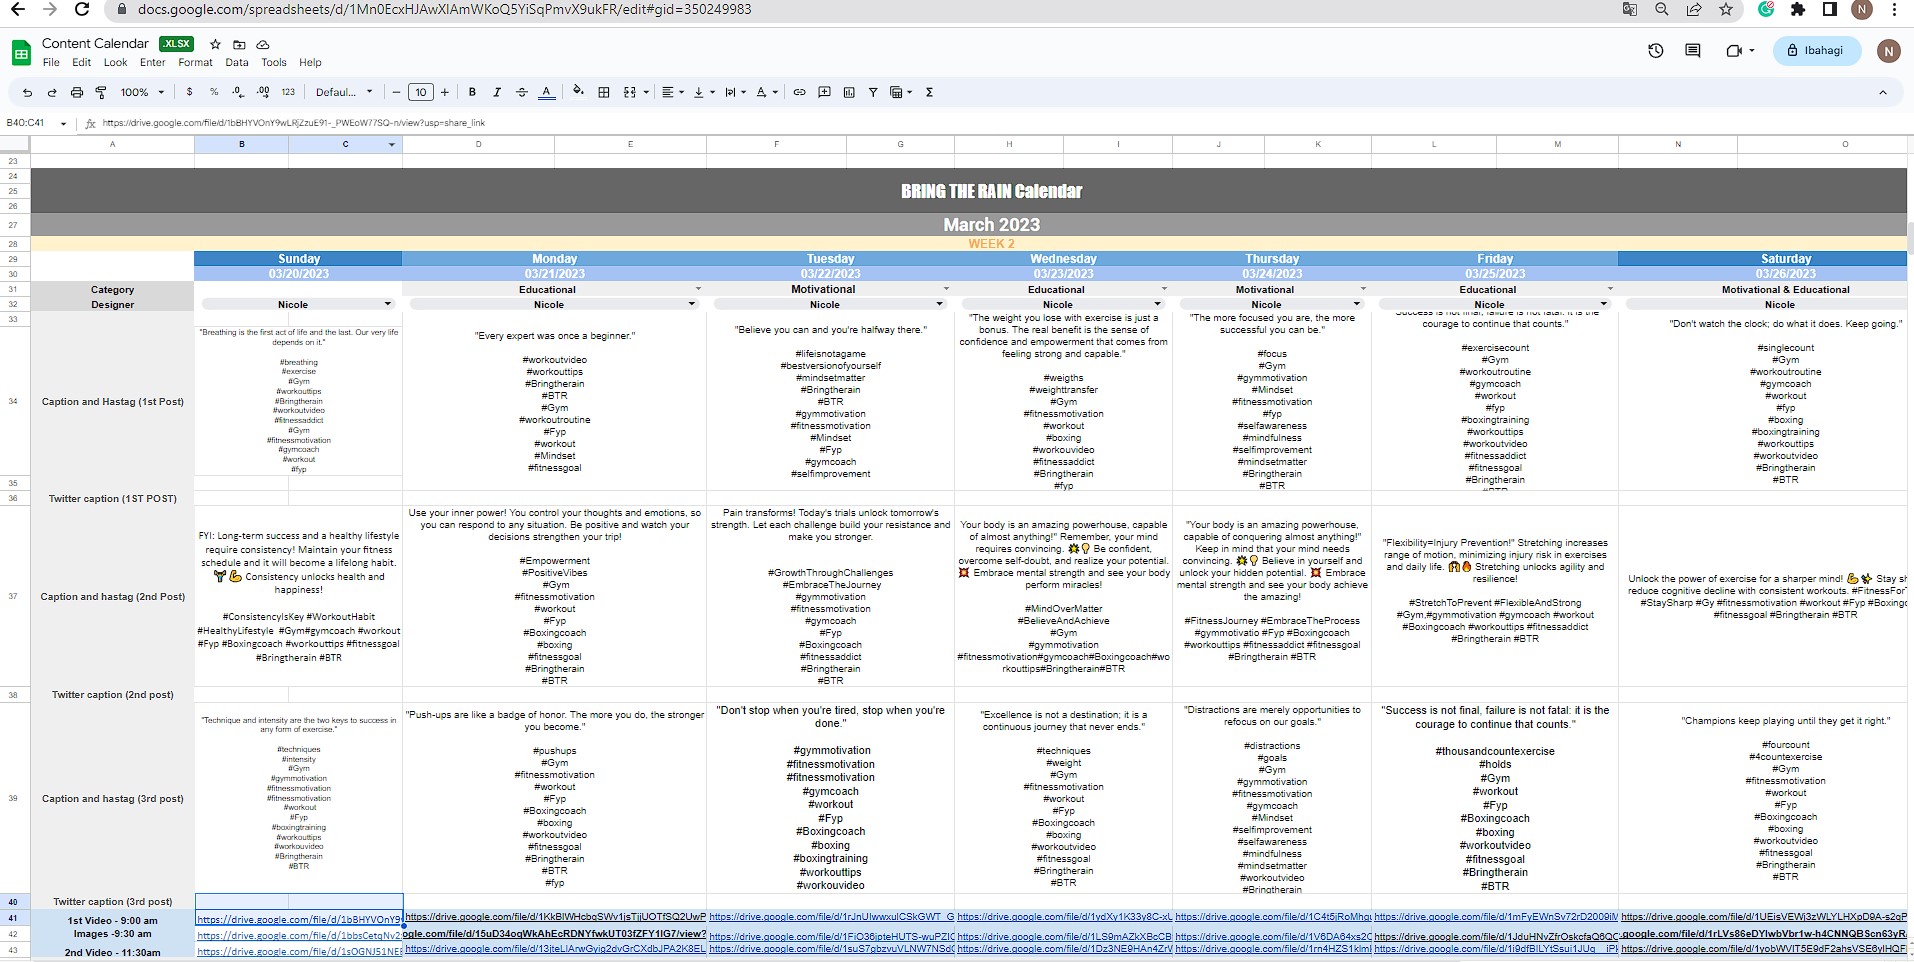This screenshot has width=1914, height=962.
Task: Redo the last undone action
Action: pos(52,92)
